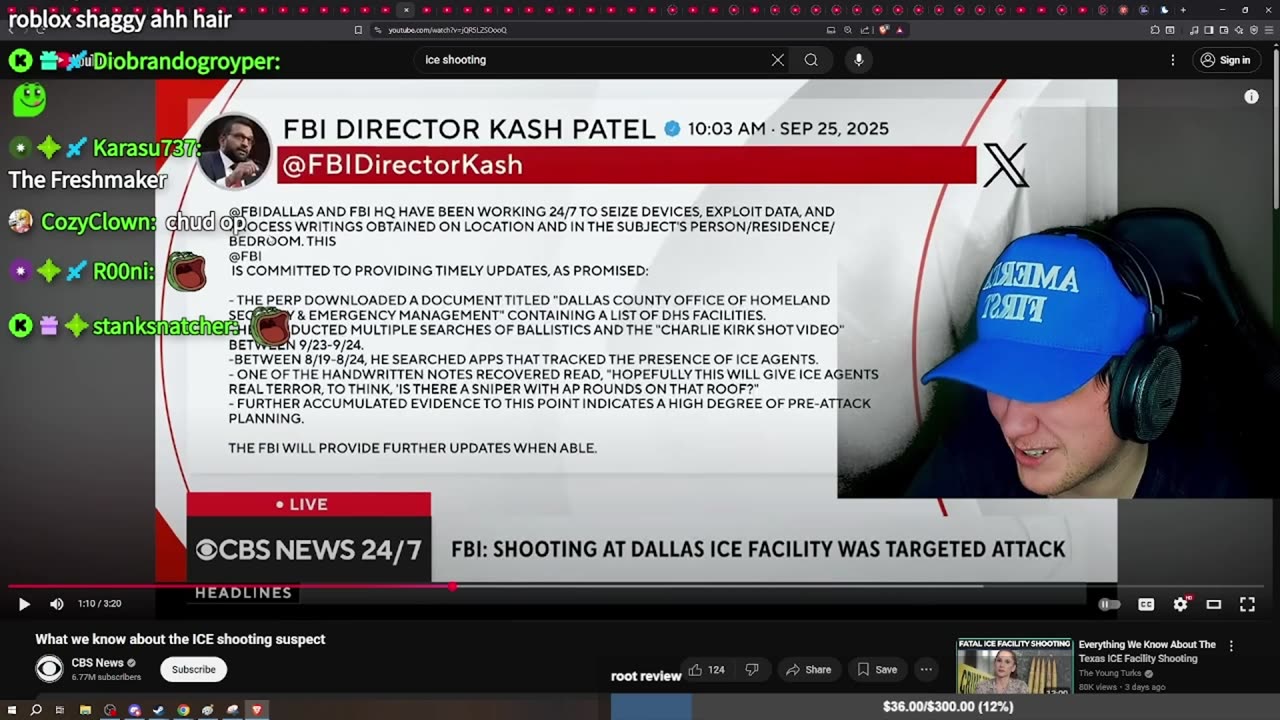Dislike the video with thumbs down
The image size is (1280, 720).
[752, 670]
